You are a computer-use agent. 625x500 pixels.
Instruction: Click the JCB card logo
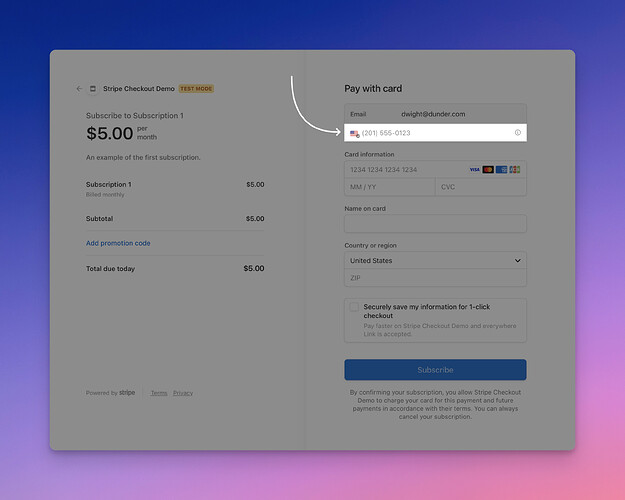[515, 169]
